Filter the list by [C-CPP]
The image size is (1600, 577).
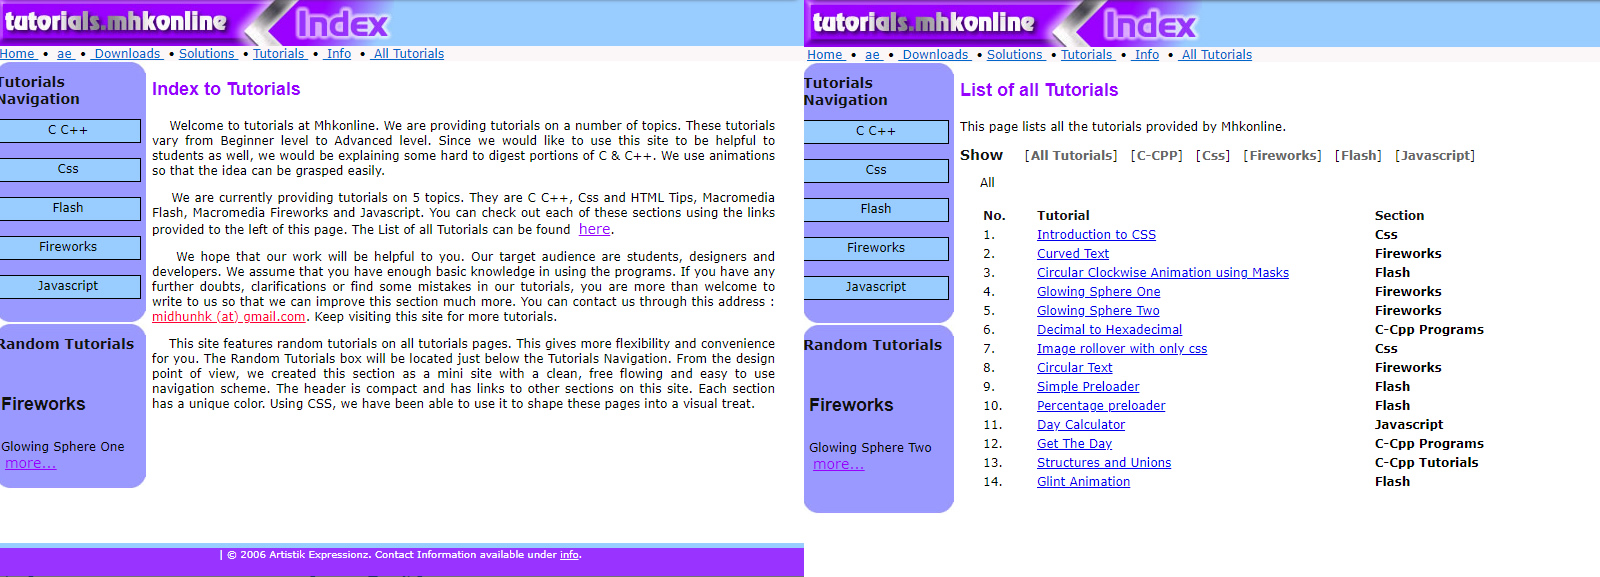tap(1156, 156)
